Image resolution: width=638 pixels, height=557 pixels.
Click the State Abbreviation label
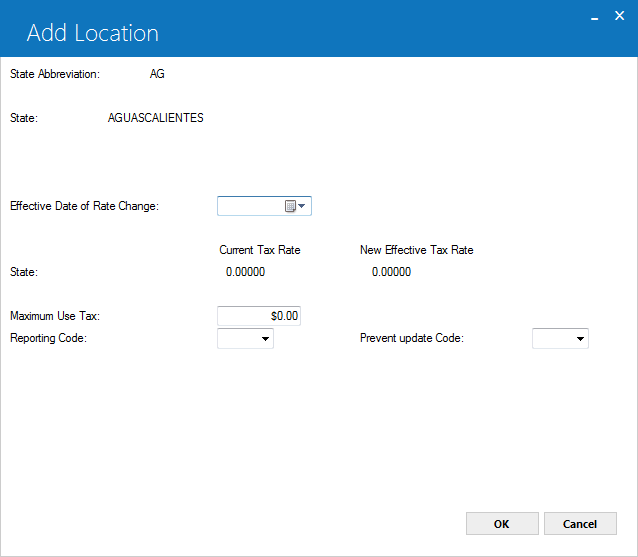coord(55,74)
